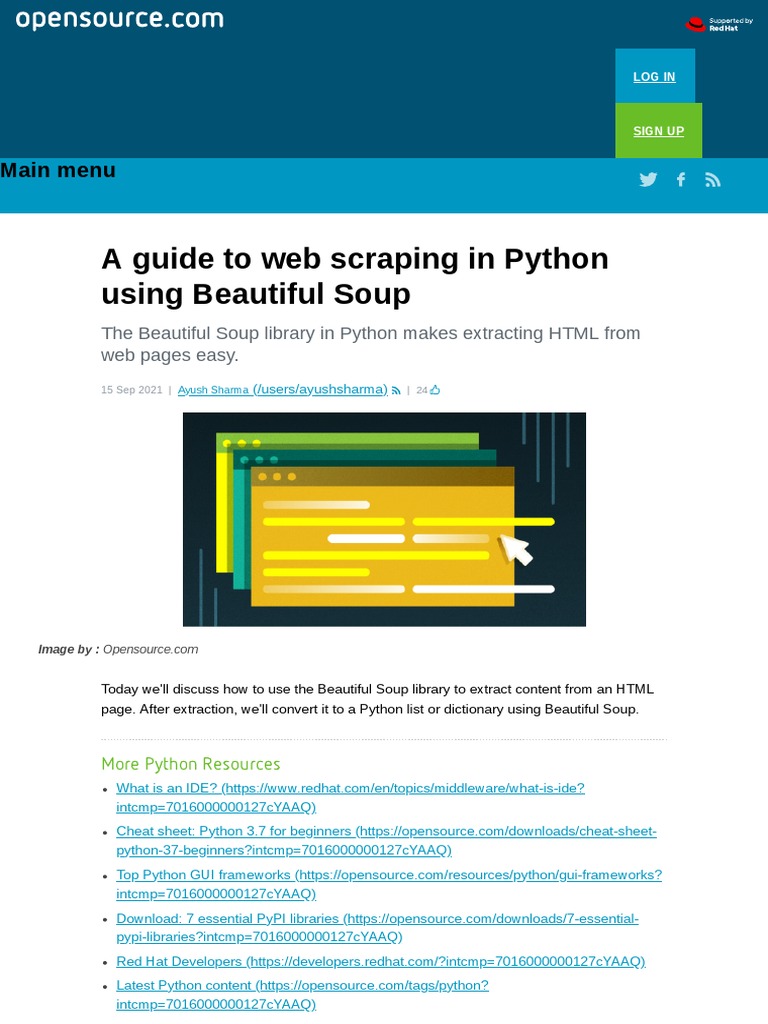The width and height of the screenshot is (768, 1024).
Task: Click the RSS feed icon in menu bar
Action: (712, 179)
